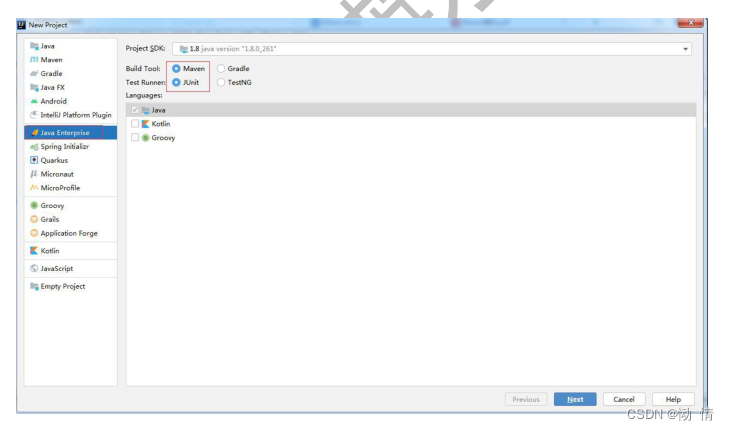Enable the Groovy language checkbox
The image size is (729, 430).
135,138
